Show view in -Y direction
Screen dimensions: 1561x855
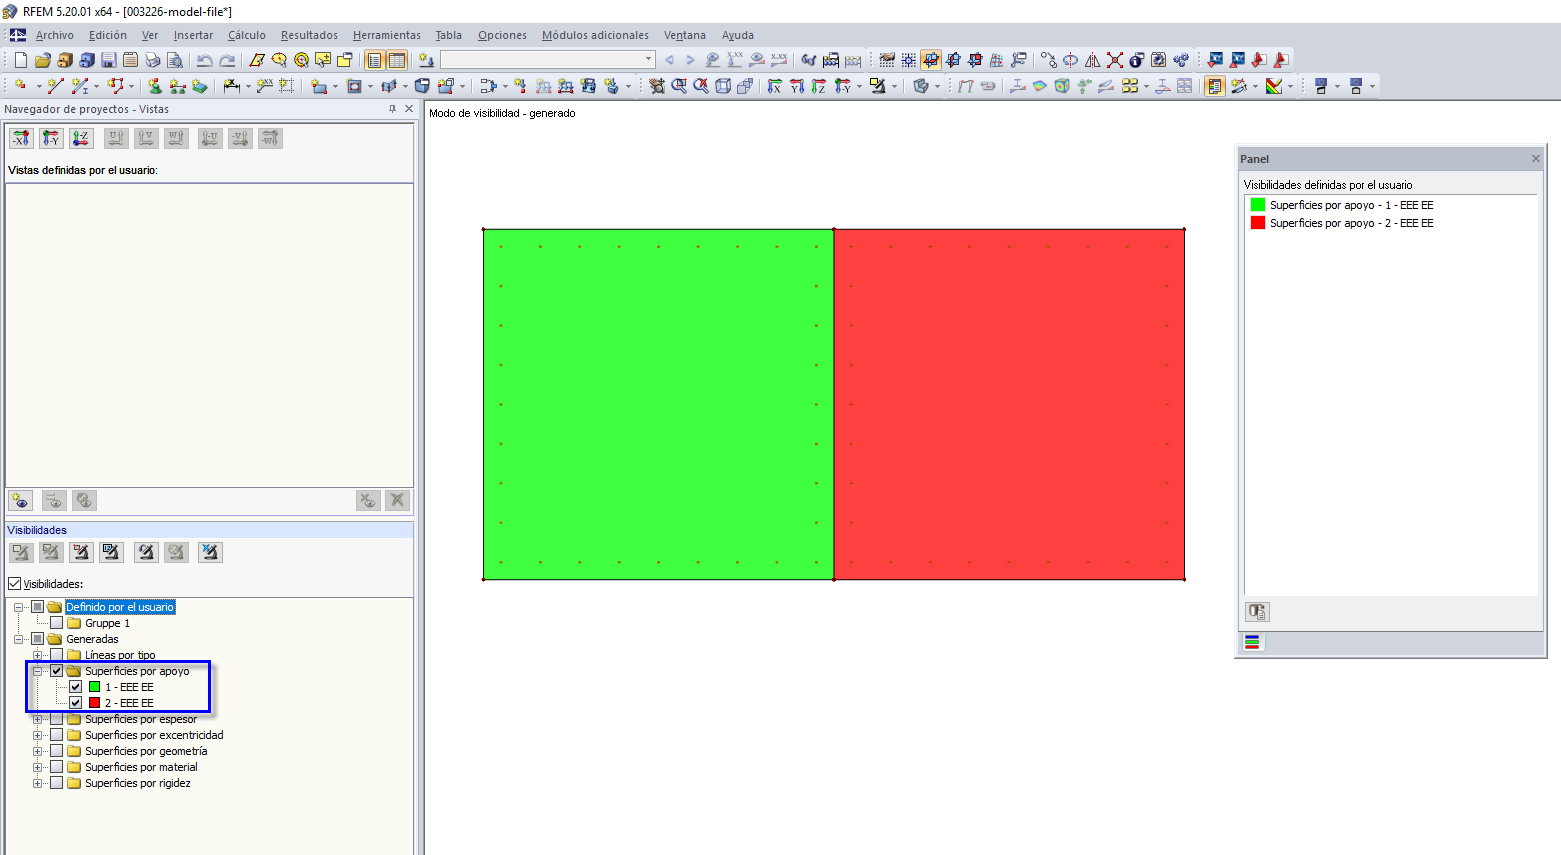tap(51, 138)
